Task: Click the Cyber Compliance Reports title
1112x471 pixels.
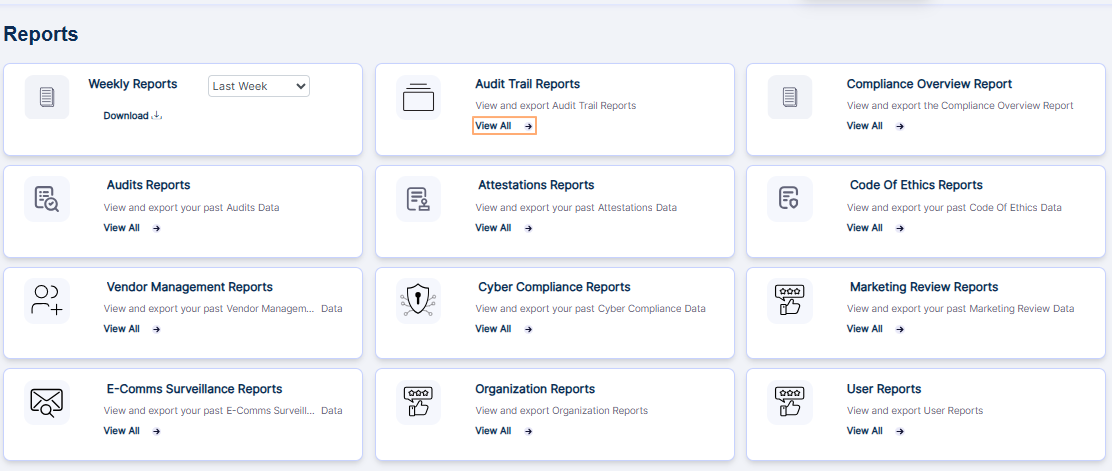Action: point(555,287)
